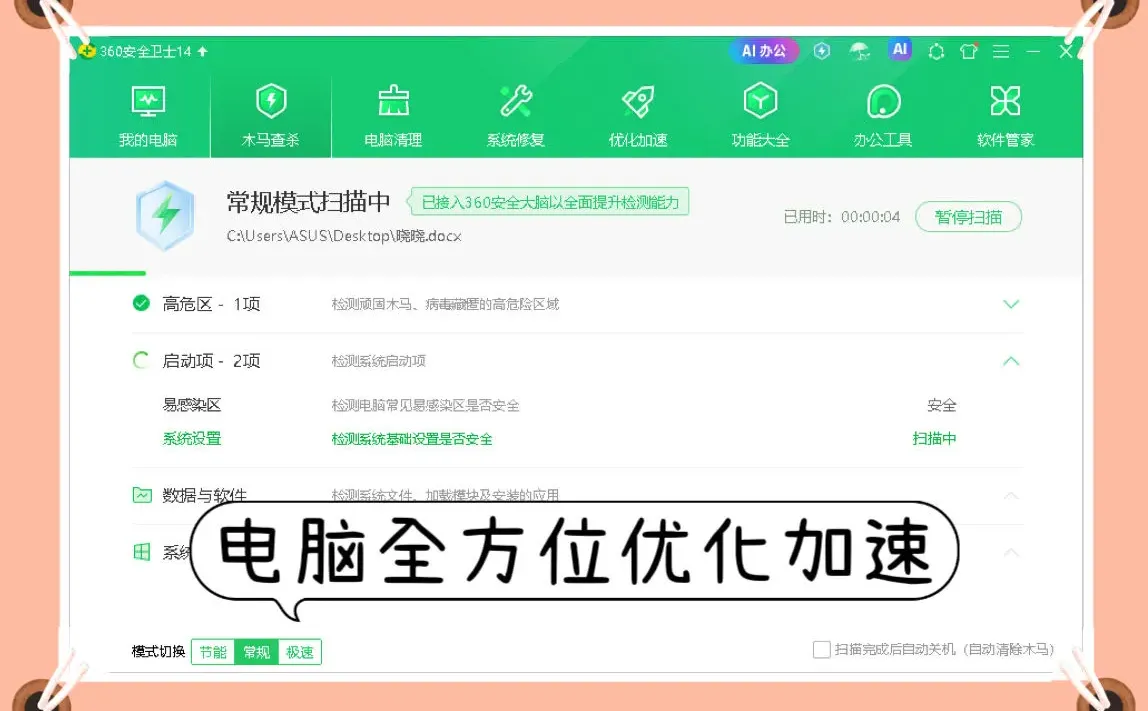Expand the 数据与软件 section

[x=1010, y=495]
